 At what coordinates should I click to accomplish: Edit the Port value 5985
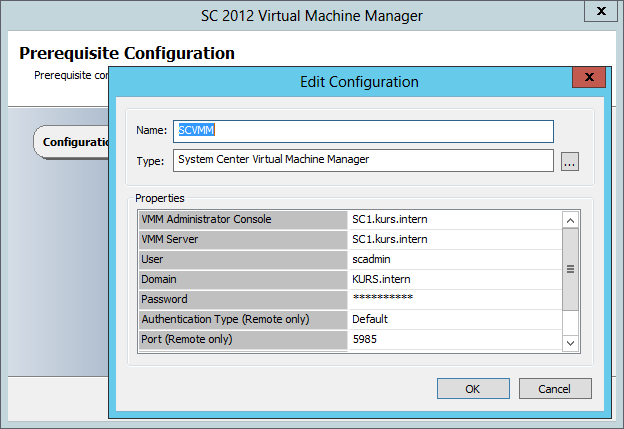point(455,339)
